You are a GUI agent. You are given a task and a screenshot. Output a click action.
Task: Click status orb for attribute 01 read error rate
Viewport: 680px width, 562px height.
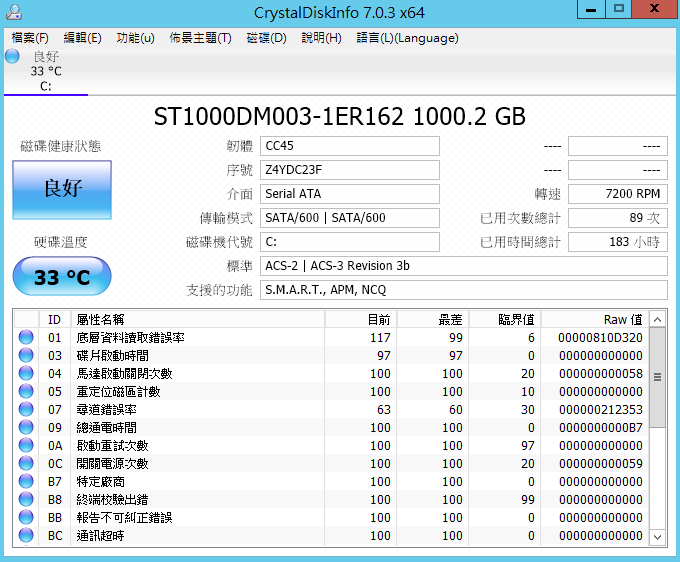[26, 338]
